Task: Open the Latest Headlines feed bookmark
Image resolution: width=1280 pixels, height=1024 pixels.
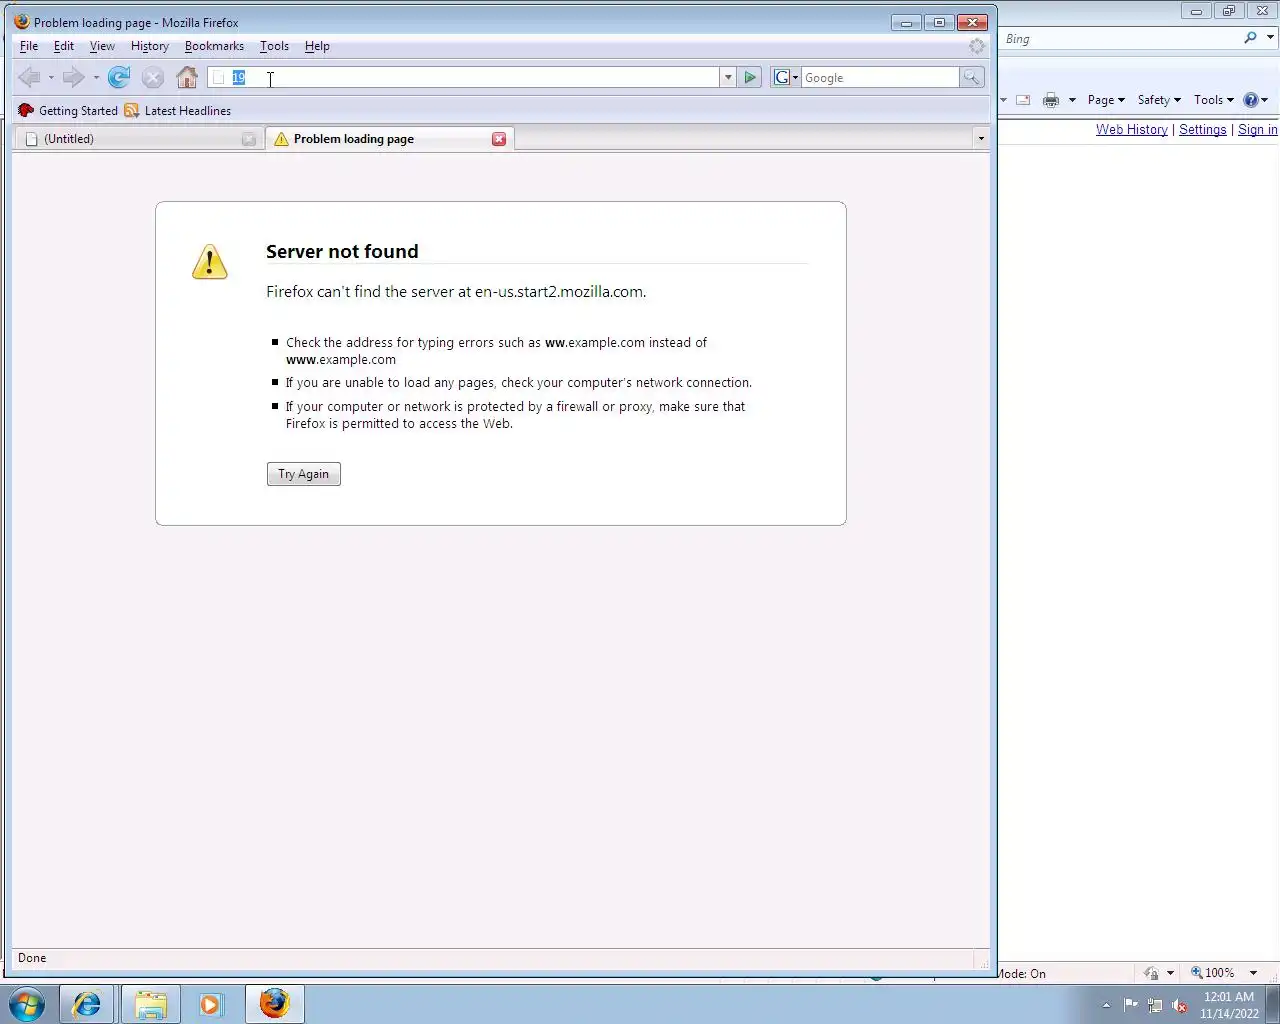Action: point(178,111)
